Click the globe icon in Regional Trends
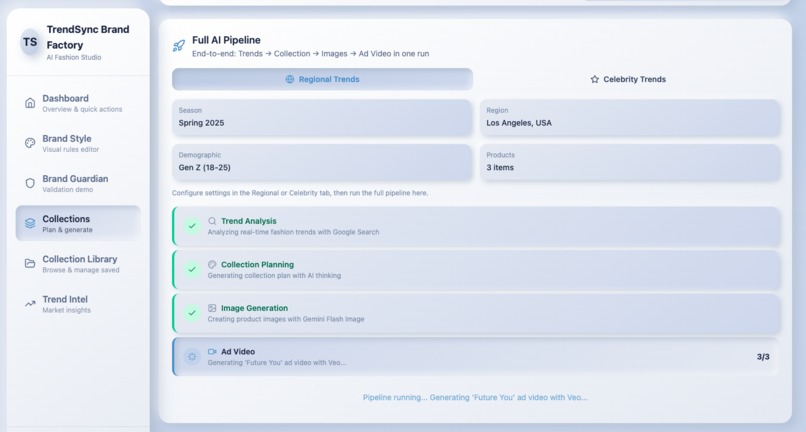The height and width of the screenshot is (432, 806). pos(290,79)
